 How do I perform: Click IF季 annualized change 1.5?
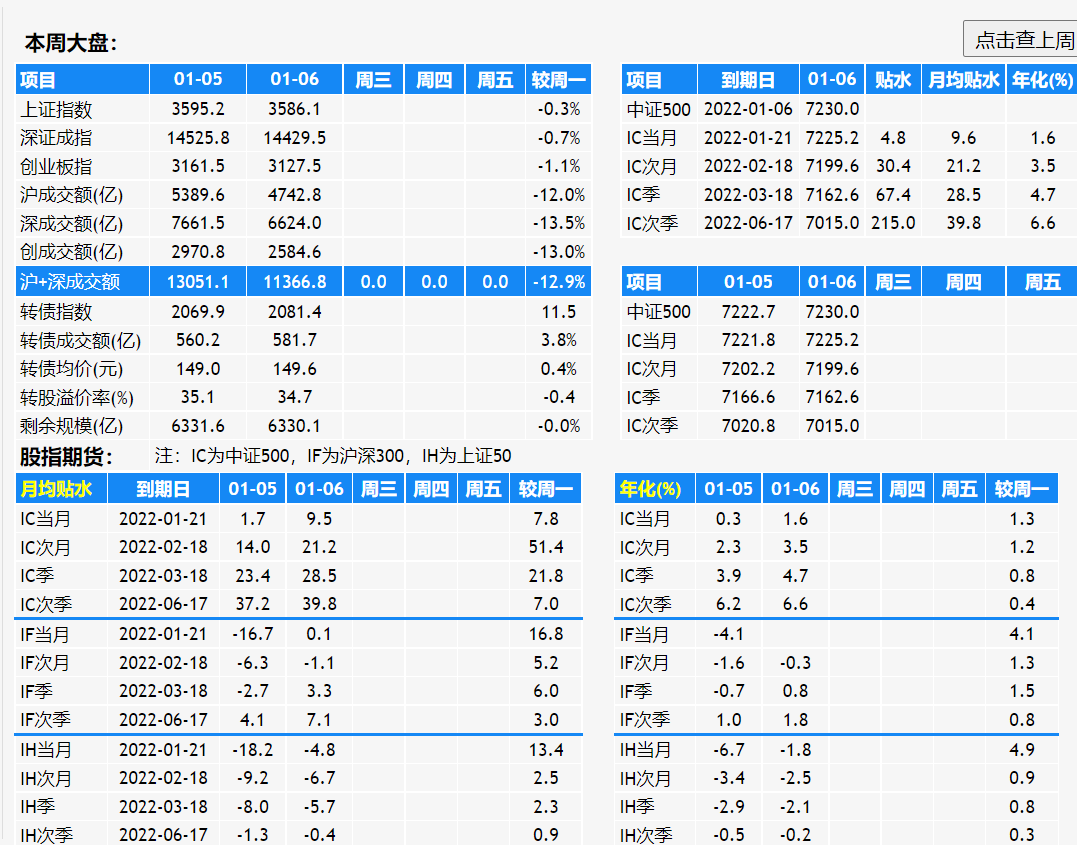pyautogui.click(x=1022, y=691)
